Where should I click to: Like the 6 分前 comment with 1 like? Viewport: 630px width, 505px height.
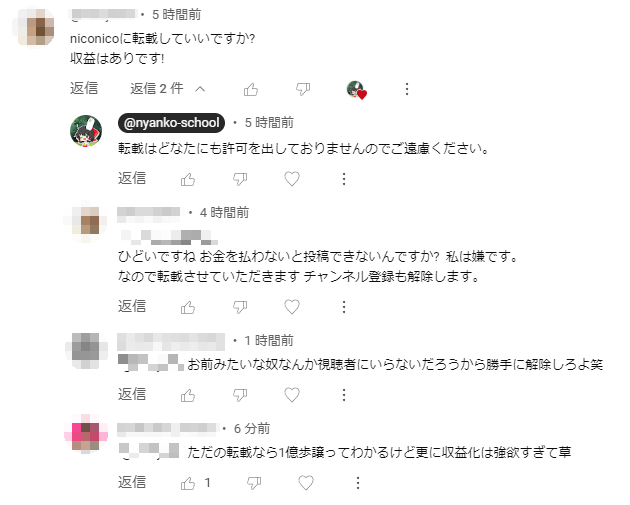pos(188,483)
